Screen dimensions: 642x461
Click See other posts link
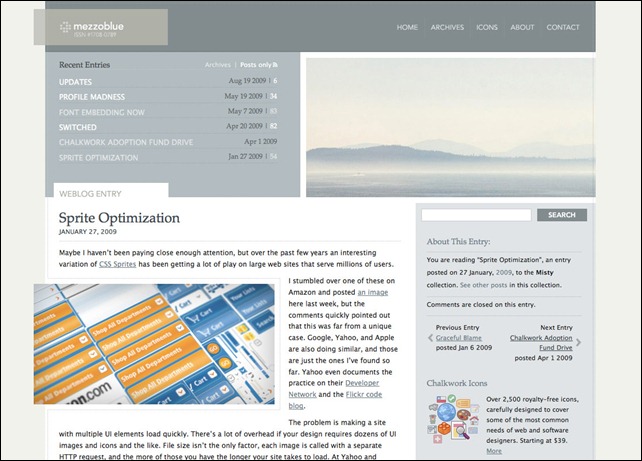point(483,285)
